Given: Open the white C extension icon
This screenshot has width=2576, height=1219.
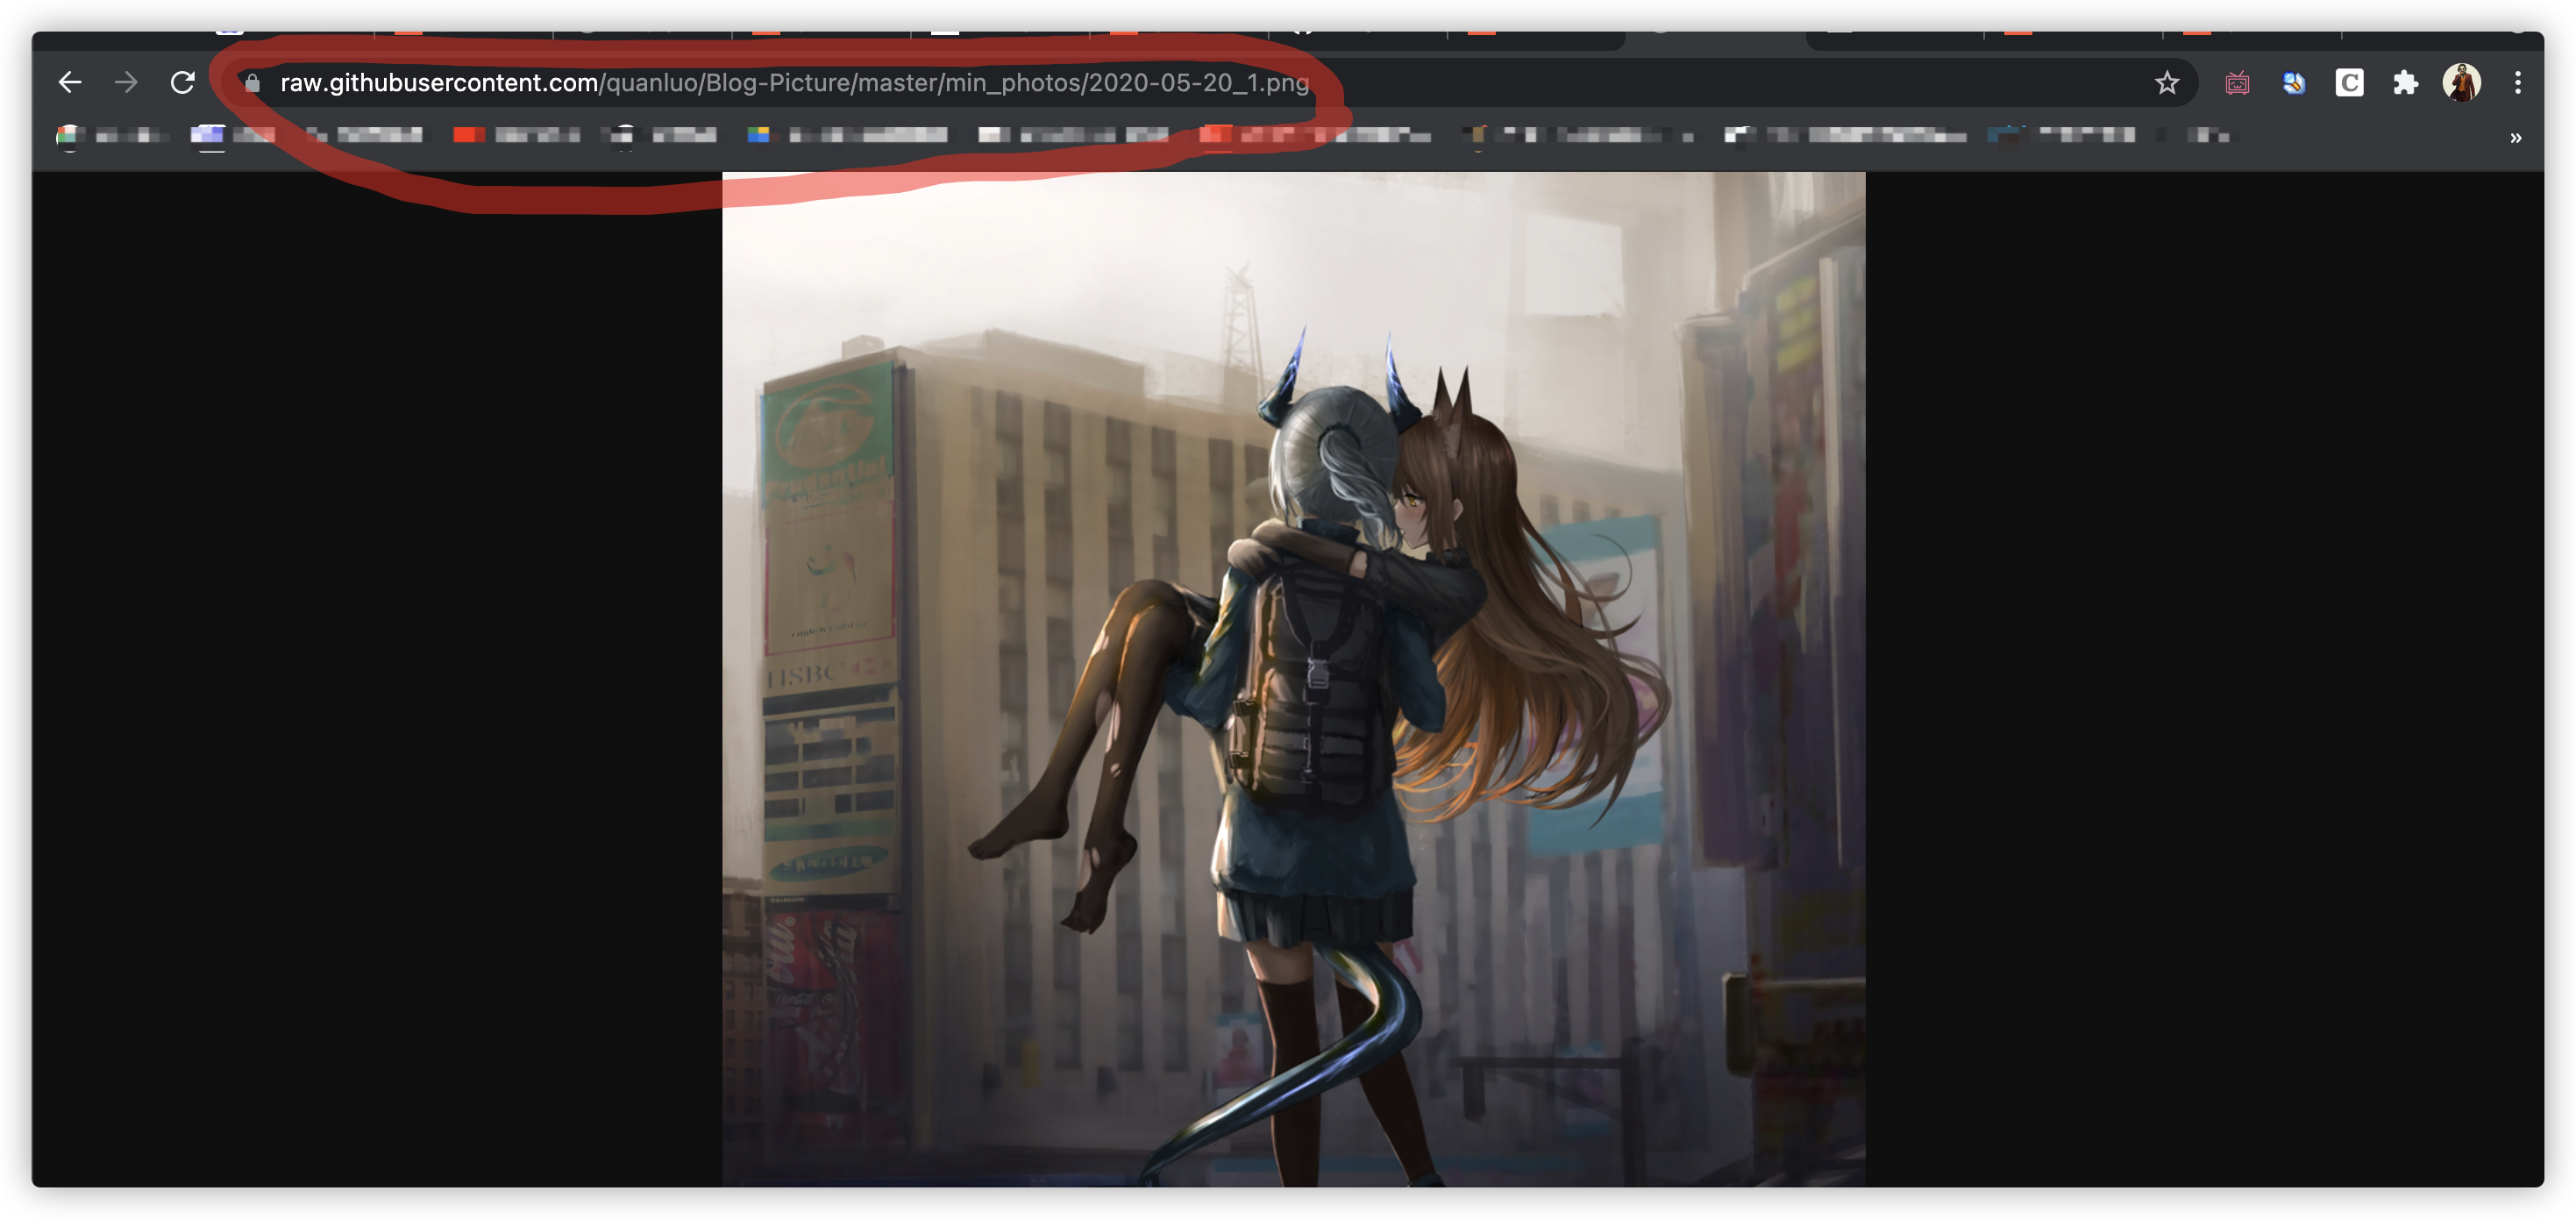Looking at the screenshot, I should click(2349, 83).
